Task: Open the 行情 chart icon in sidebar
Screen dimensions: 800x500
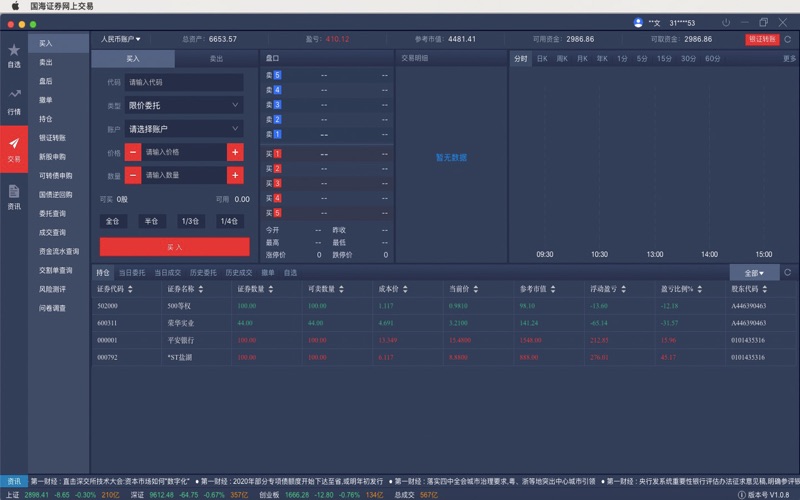Action: [x=14, y=94]
